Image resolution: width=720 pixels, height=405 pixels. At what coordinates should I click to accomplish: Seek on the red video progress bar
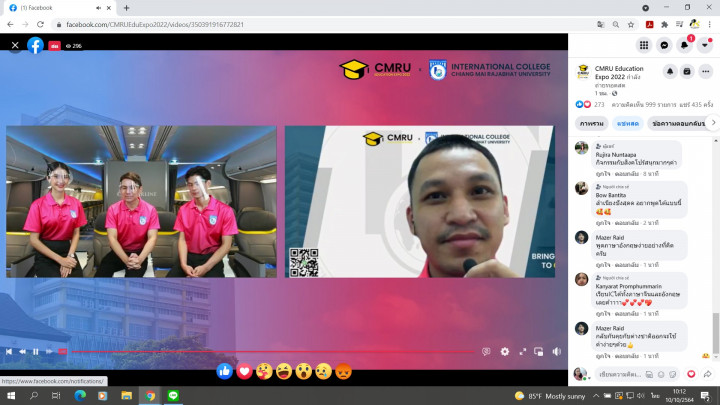tap(273, 352)
